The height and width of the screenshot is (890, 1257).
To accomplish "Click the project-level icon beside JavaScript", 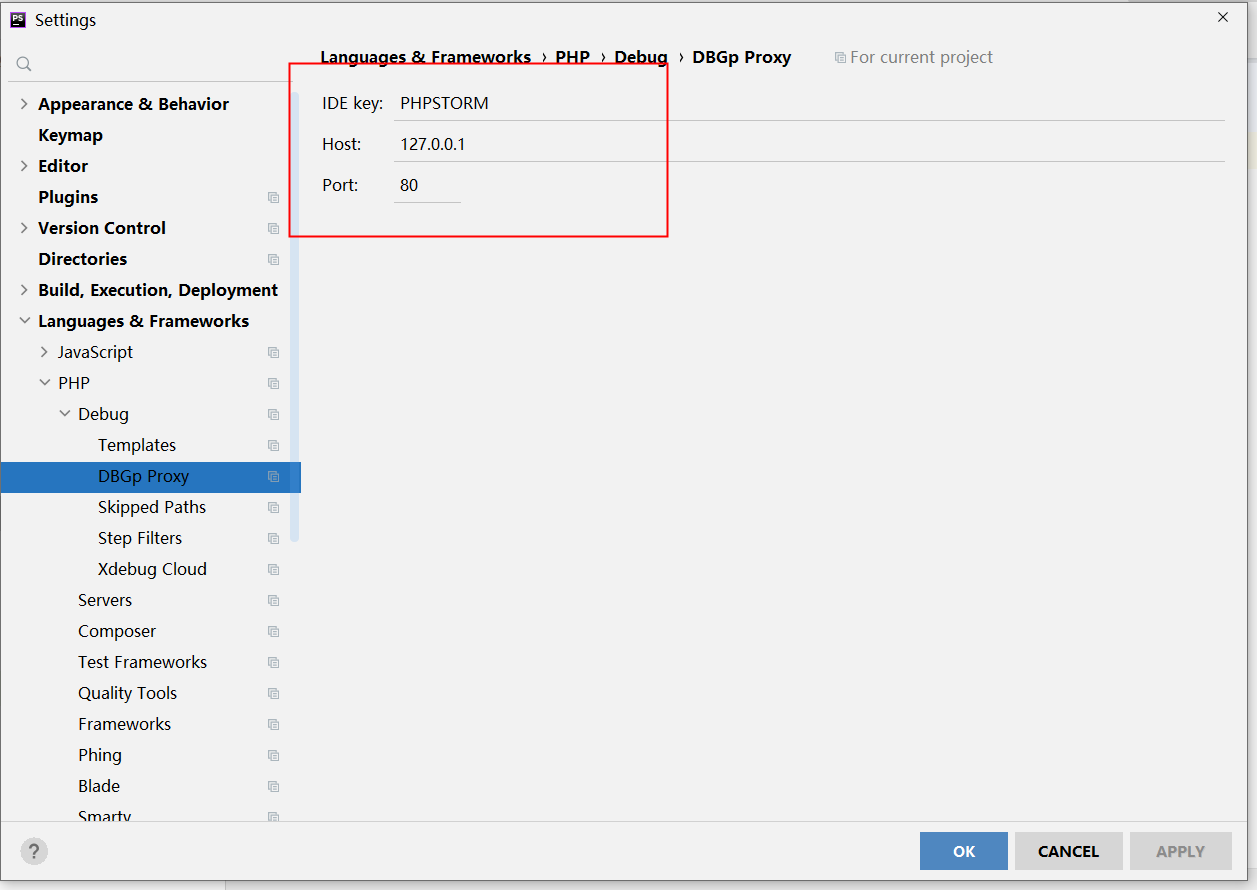I will click(x=273, y=352).
